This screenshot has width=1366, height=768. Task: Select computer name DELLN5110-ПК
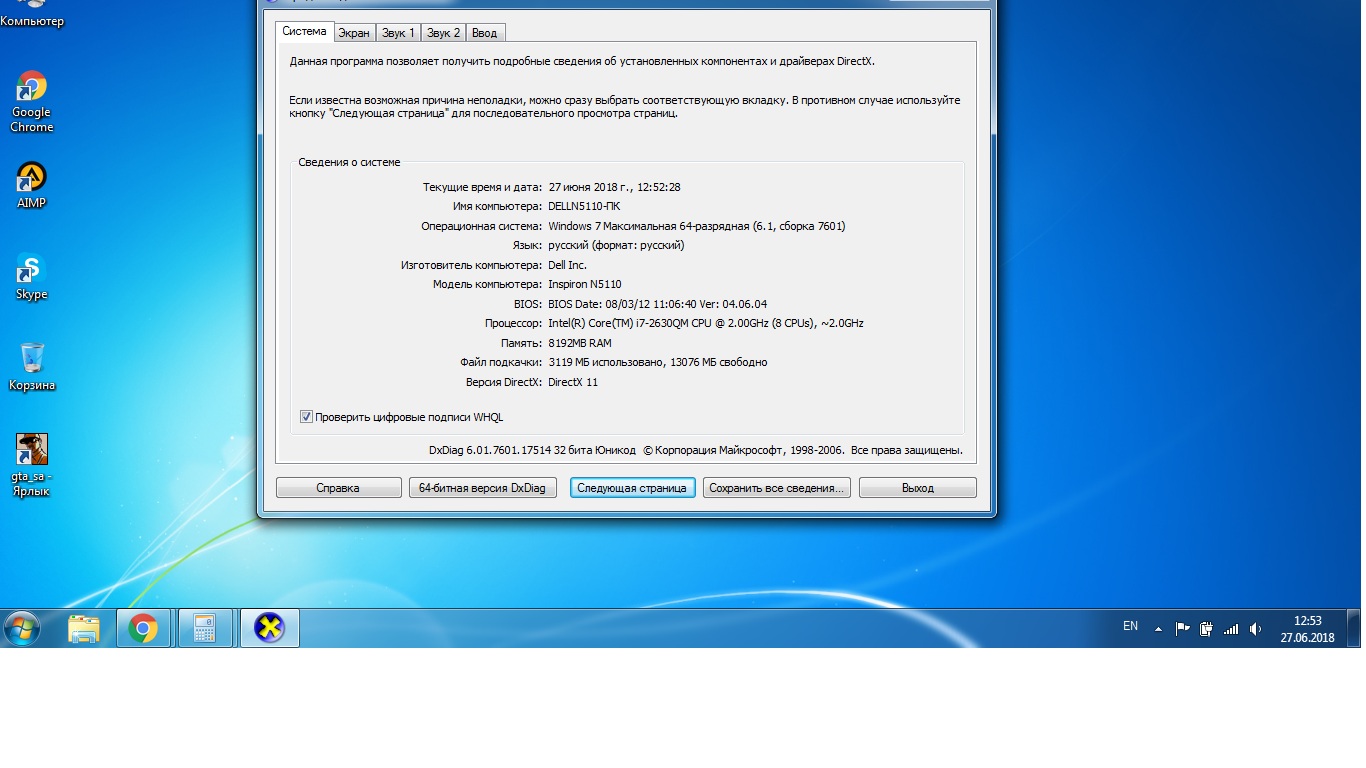[x=584, y=206]
